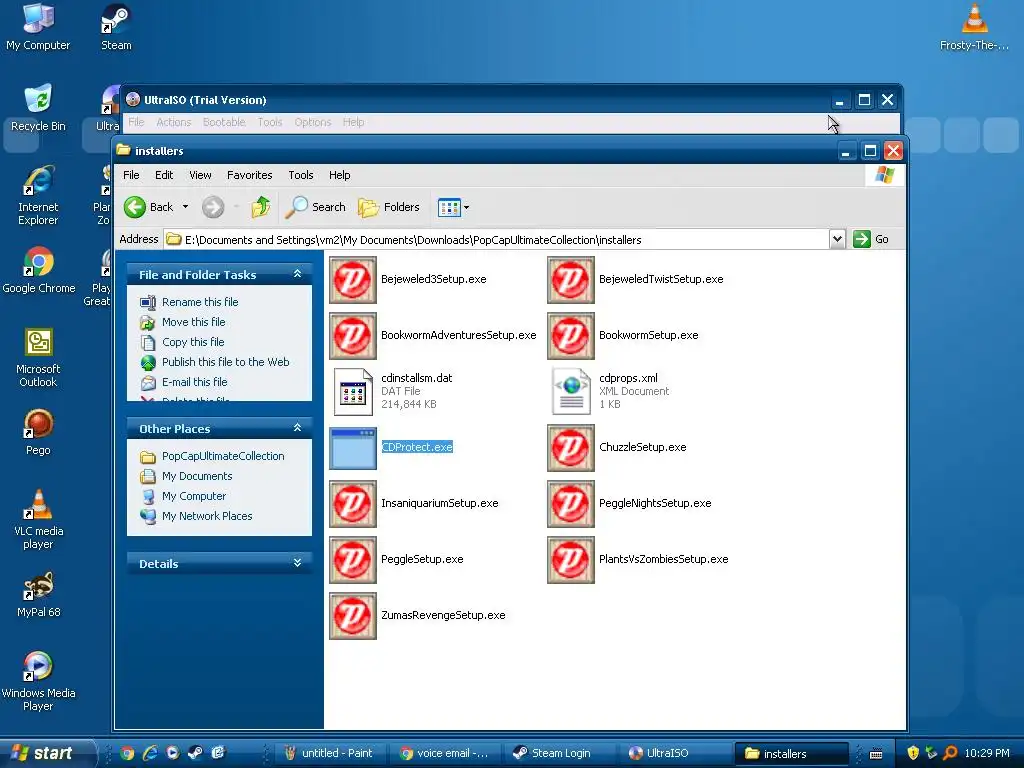Select the cdprops.xml document icon
The height and width of the screenshot is (768, 1024).
pos(571,392)
